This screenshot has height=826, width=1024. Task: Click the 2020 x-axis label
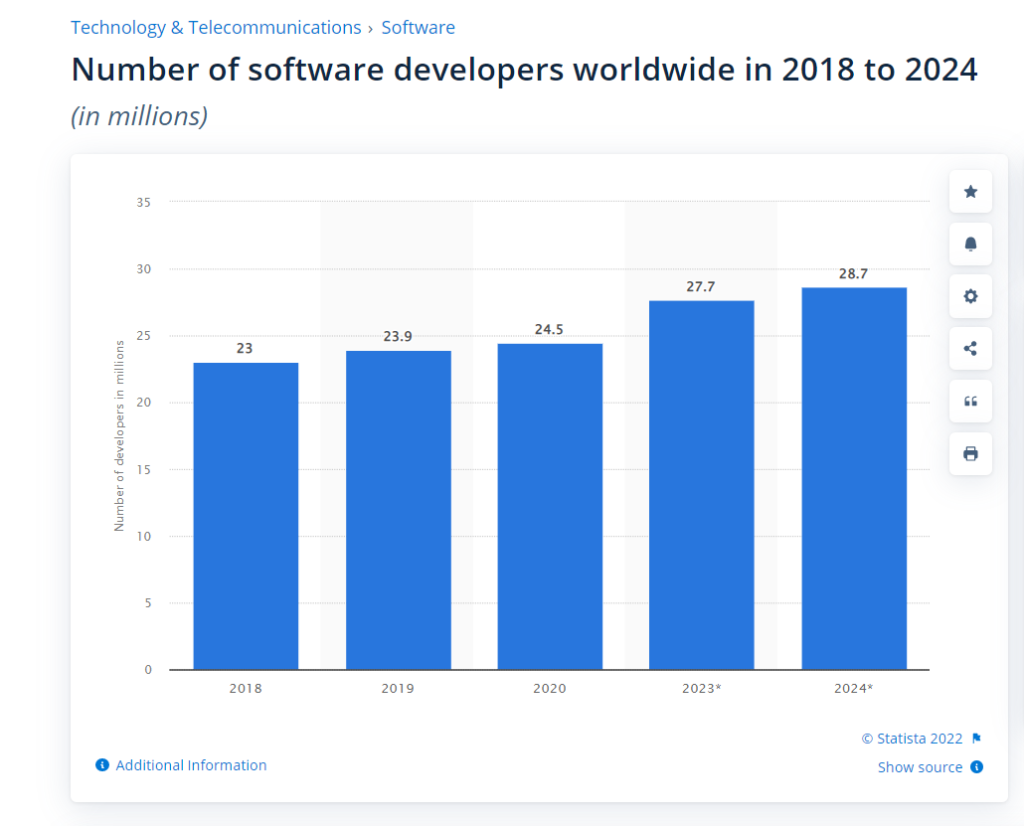pyautogui.click(x=550, y=688)
